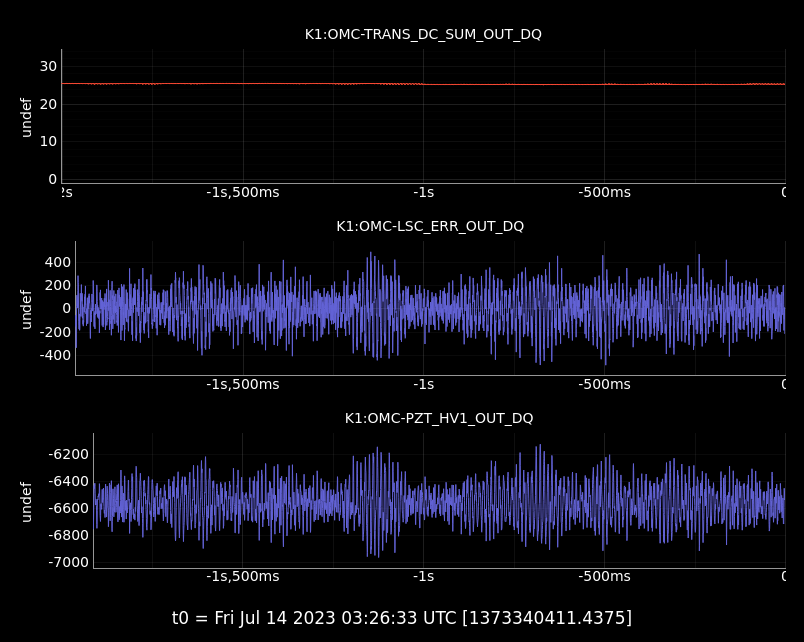Click the 10 y-axis tick on top plot
This screenshot has width=804, height=642.
click(48, 141)
